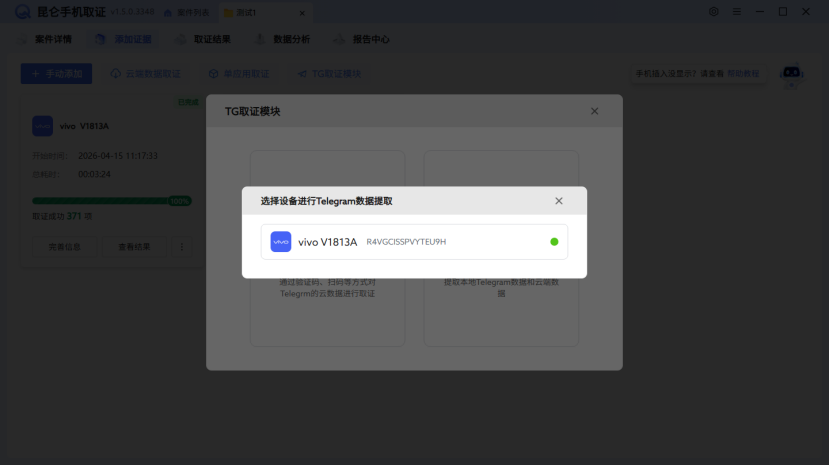Click the vivo logo icon in dialog

pos(281,242)
